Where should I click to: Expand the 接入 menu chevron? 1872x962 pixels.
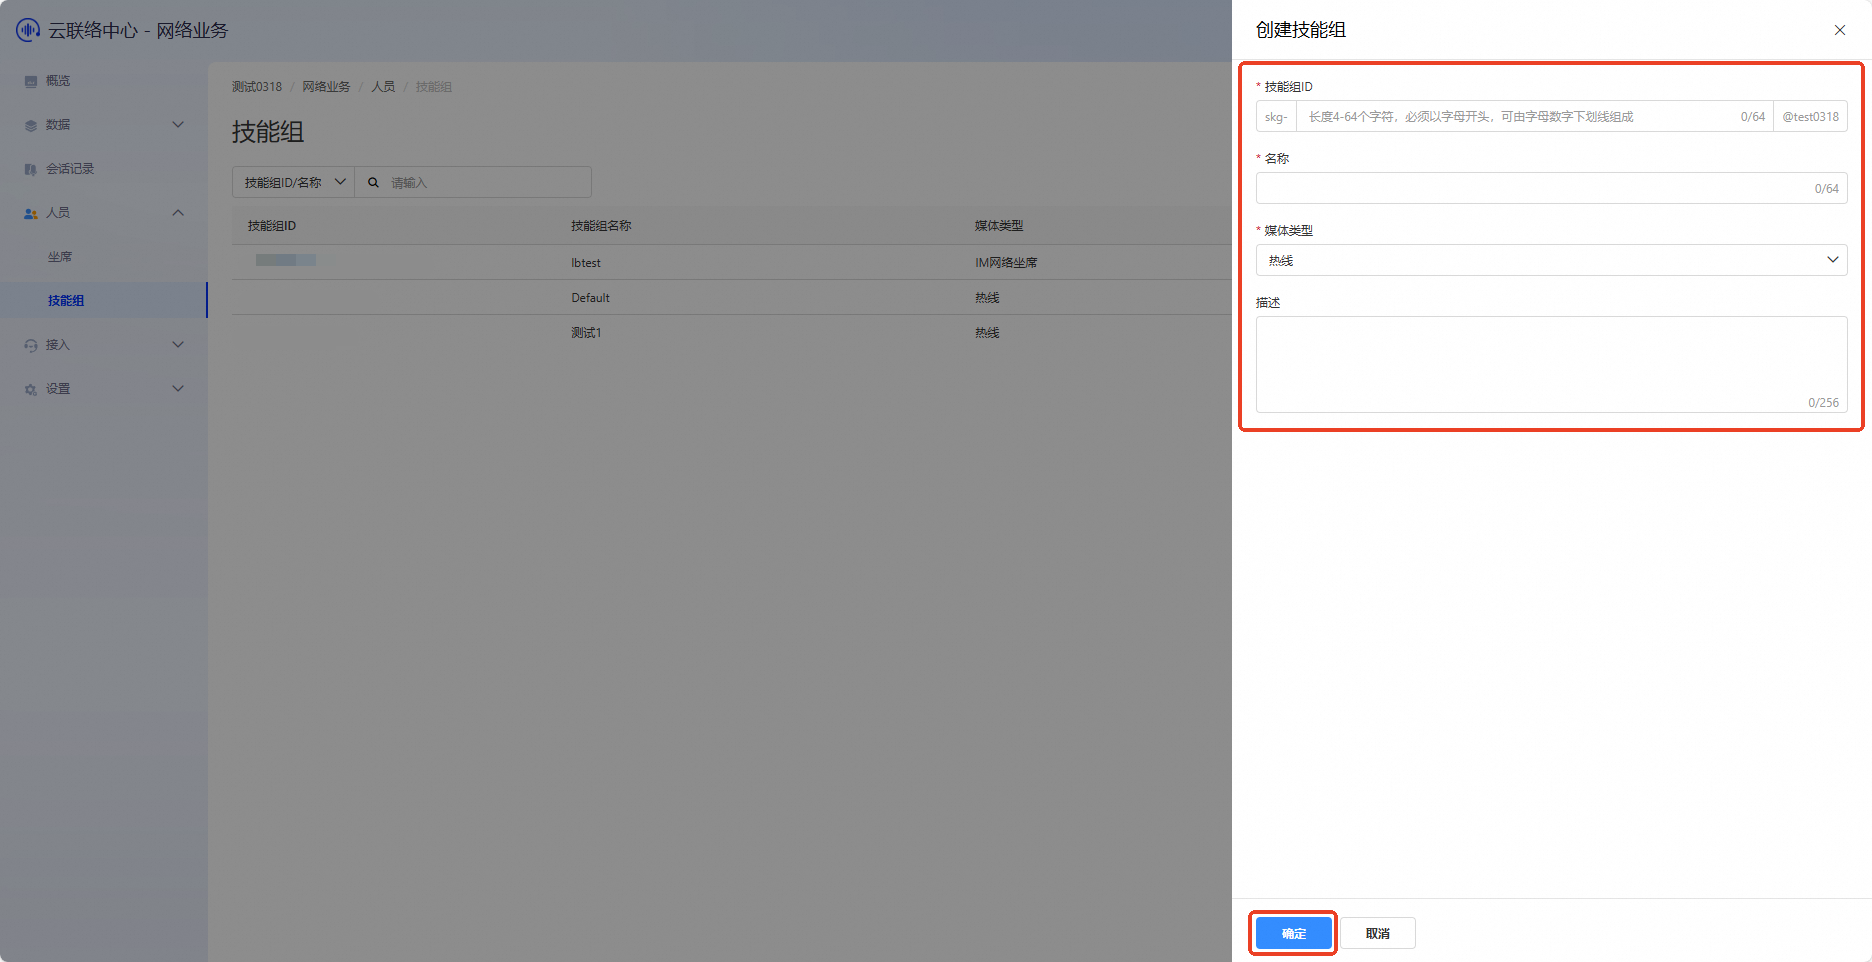coord(178,345)
